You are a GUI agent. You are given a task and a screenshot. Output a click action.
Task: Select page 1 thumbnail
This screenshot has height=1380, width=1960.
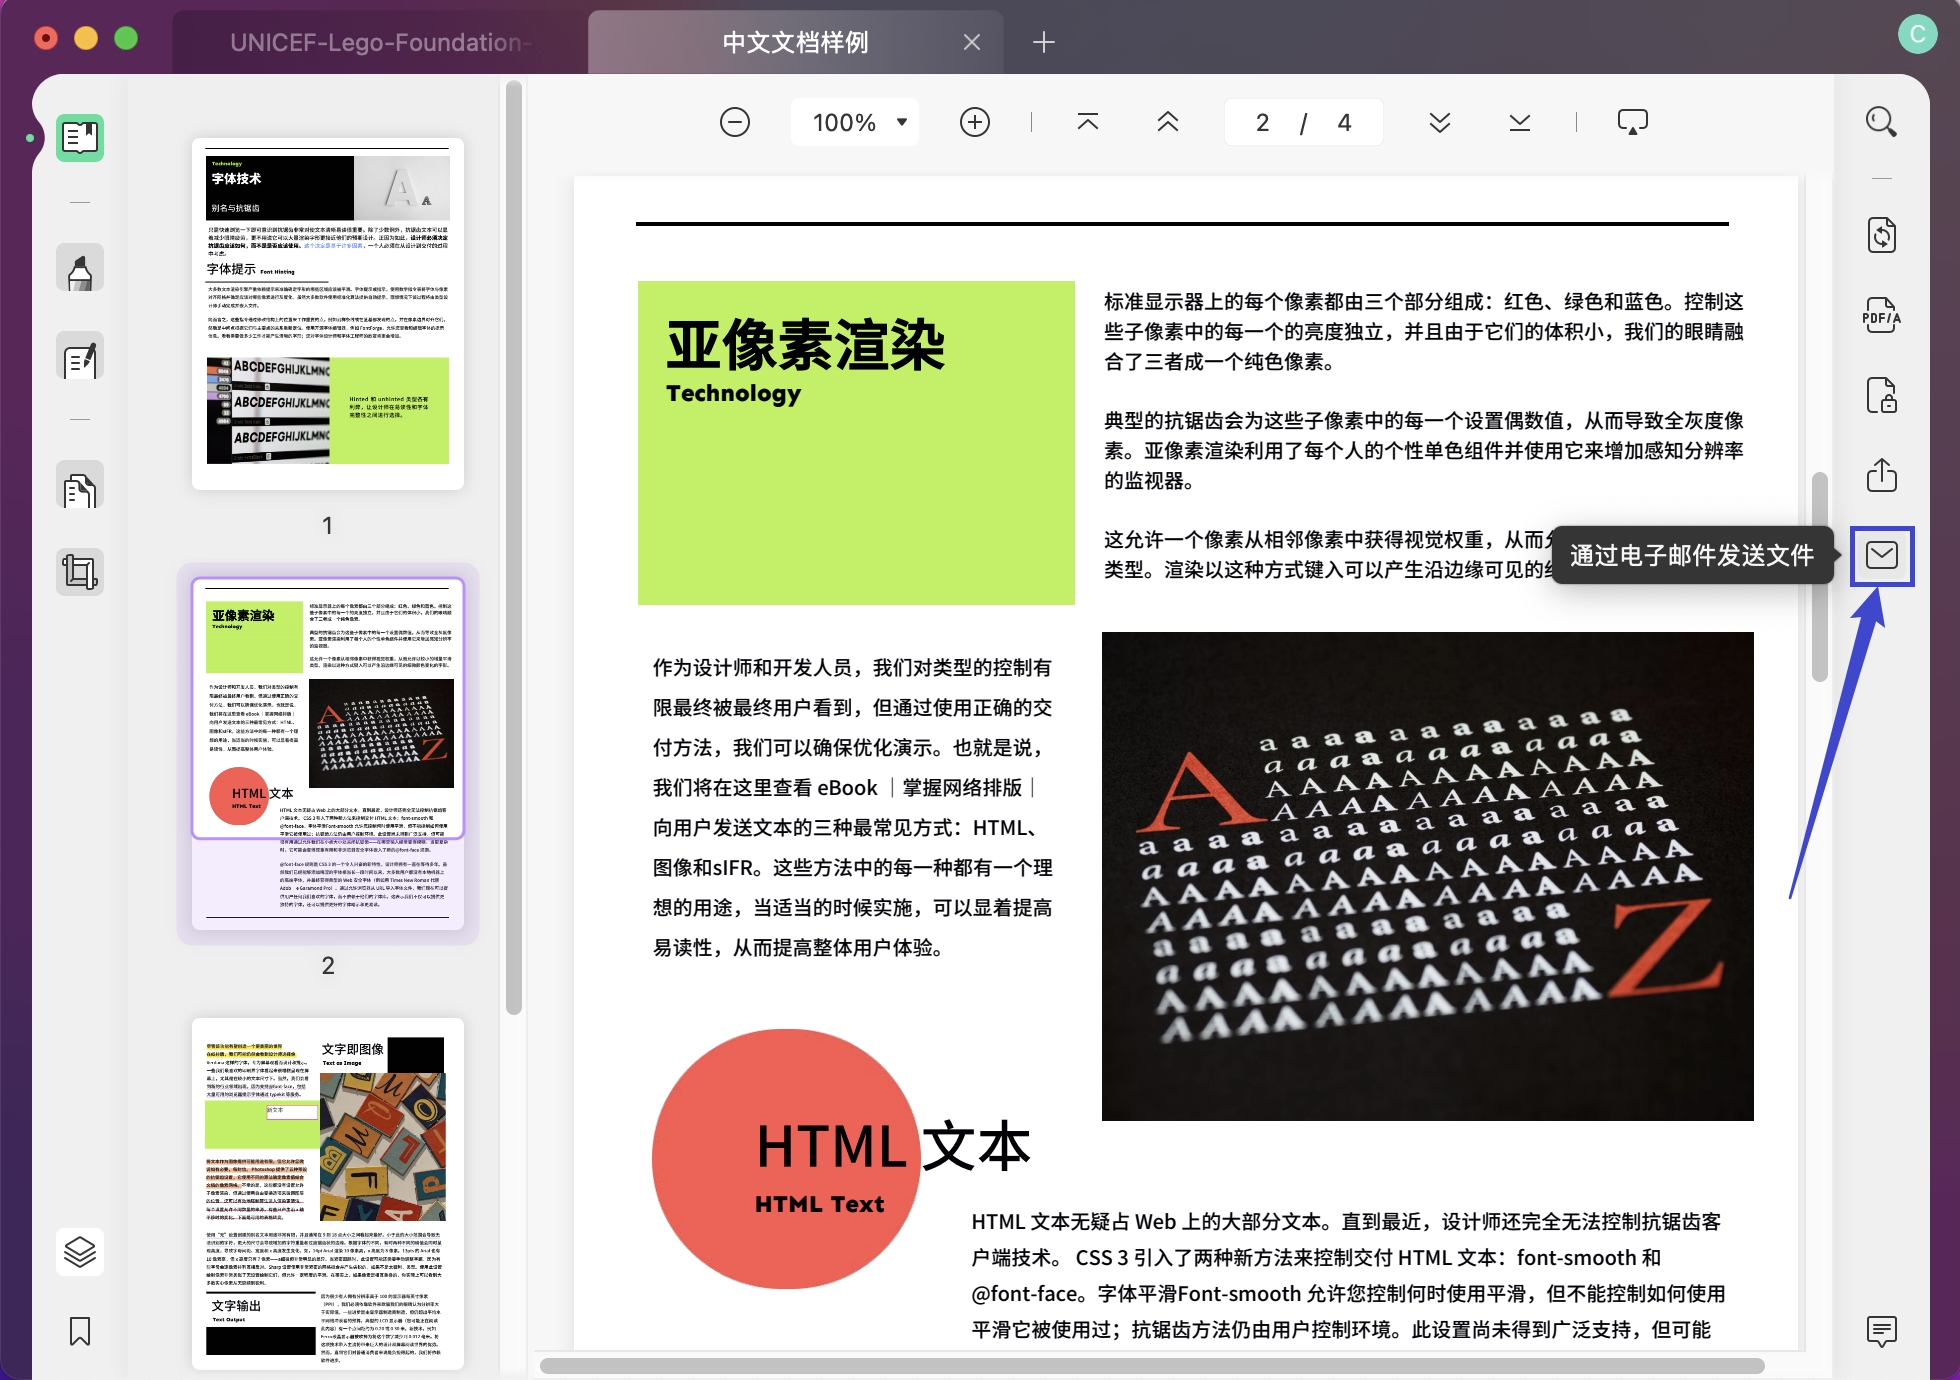(x=328, y=313)
